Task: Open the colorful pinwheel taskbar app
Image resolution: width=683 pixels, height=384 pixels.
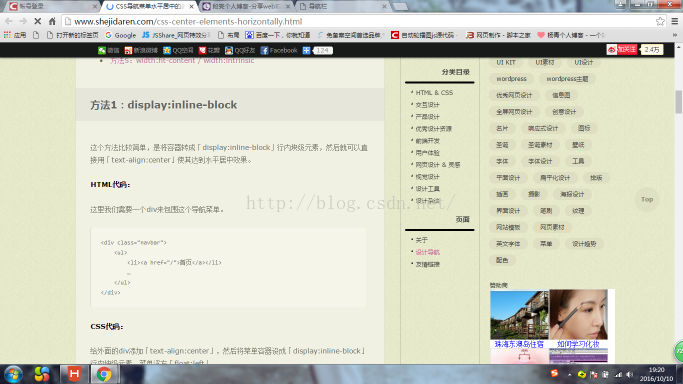Action: point(42,374)
